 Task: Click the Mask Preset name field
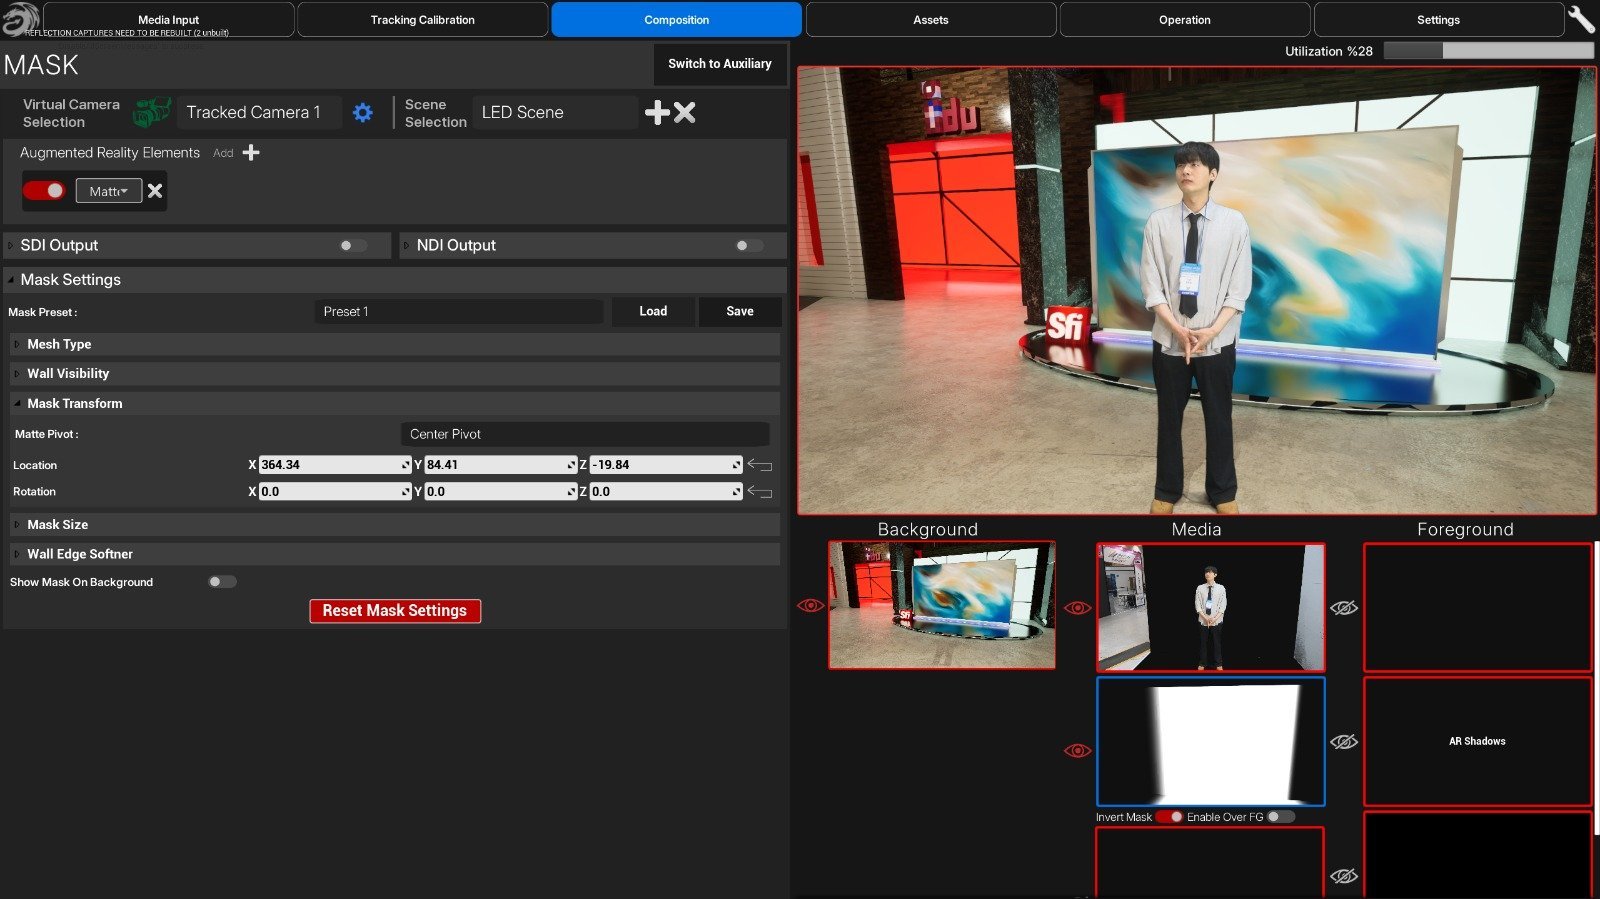[x=459, y=311]
